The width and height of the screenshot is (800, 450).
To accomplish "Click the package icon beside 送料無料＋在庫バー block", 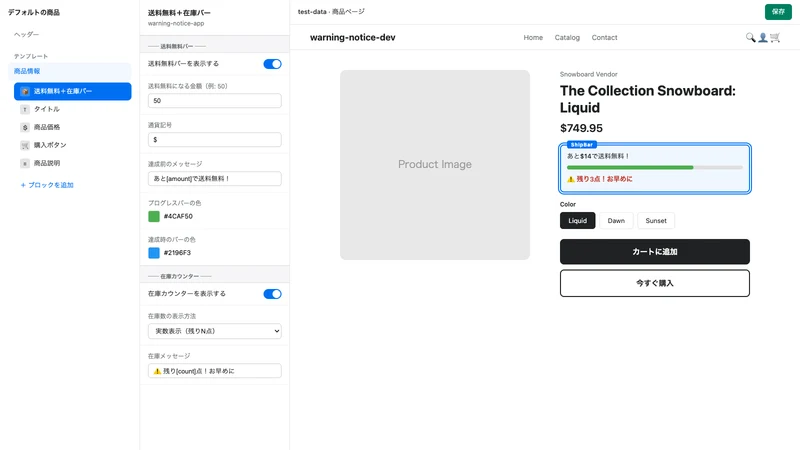I will click(25, 91).
